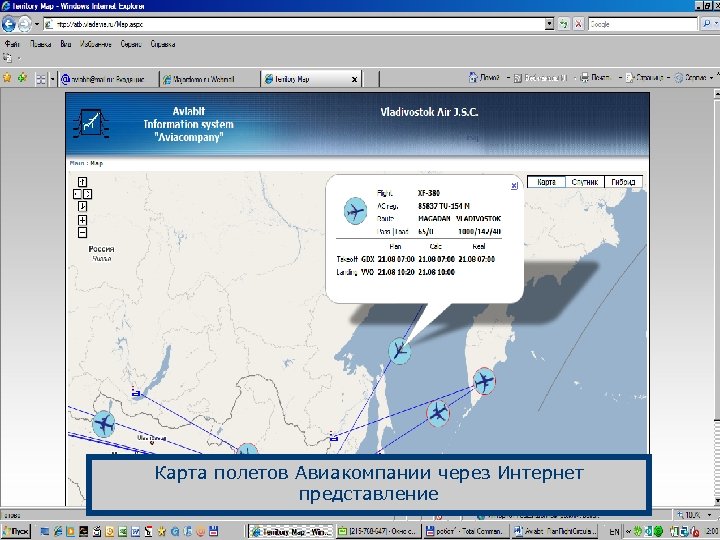Pan the map up
Screen dimensions: 720x540
(x=82, y=182)
